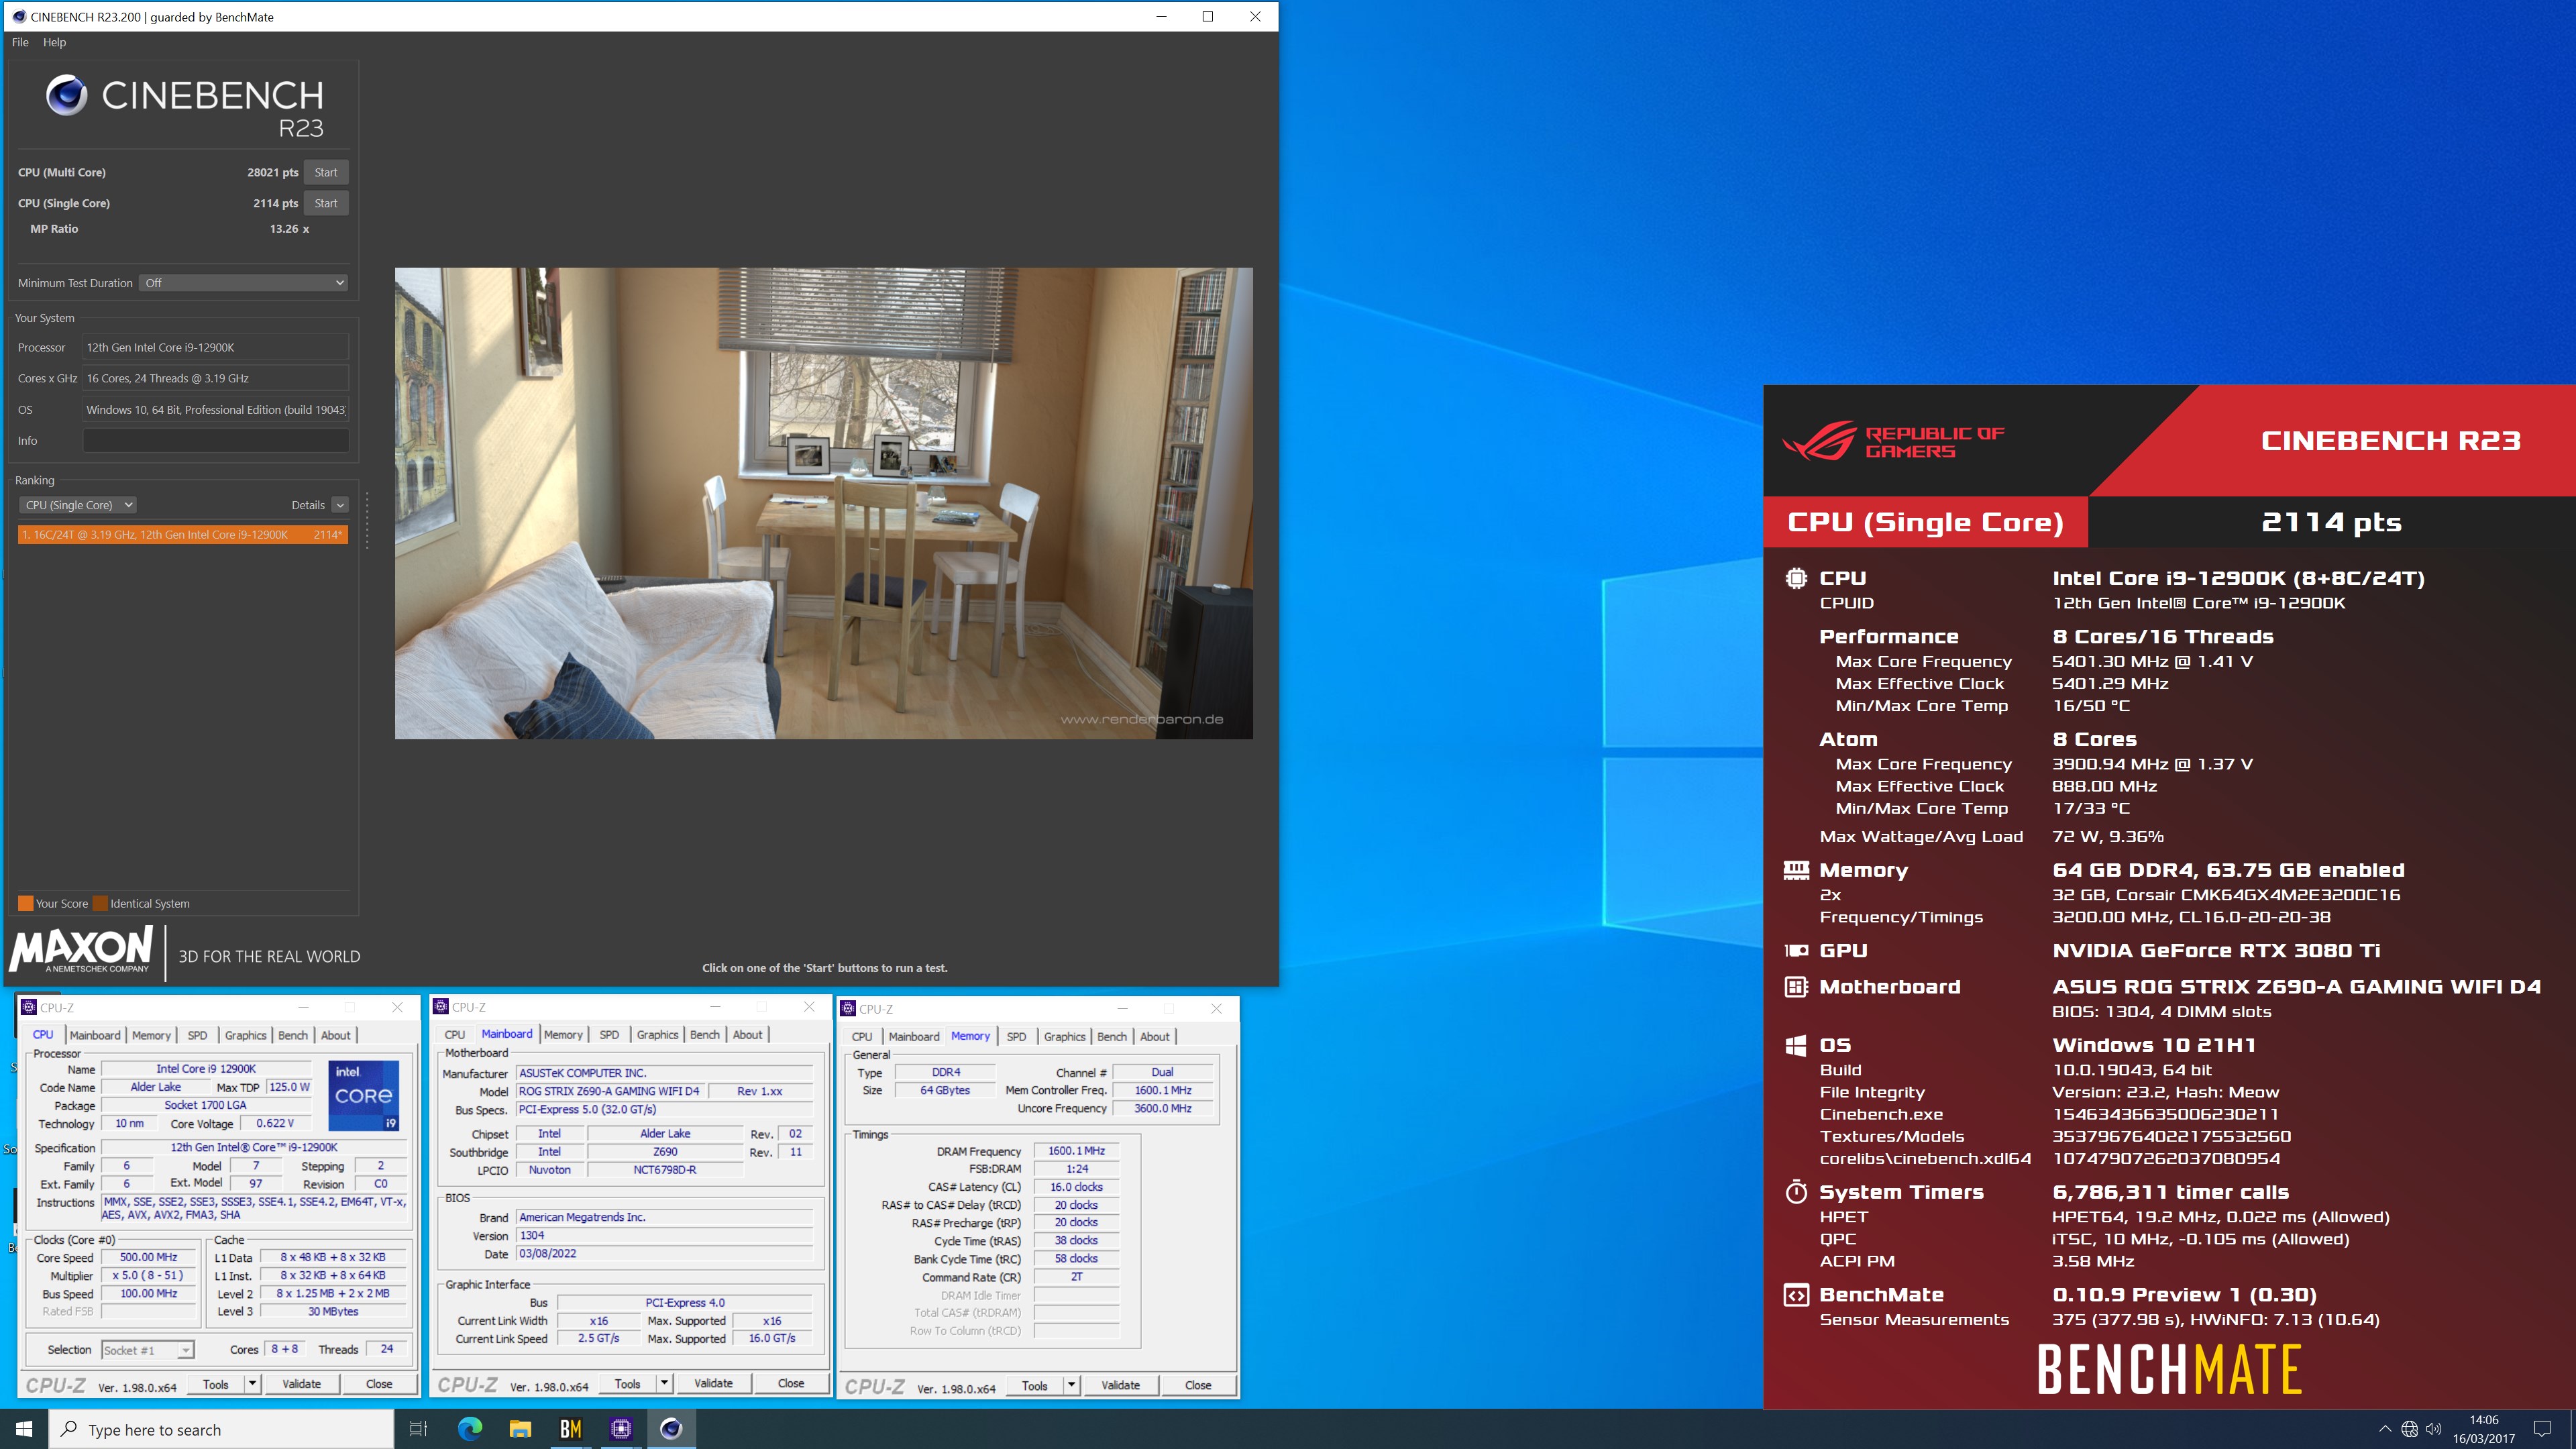
Task: Click the BenchMate code-bracket icon
Action: [1796, 1295]
